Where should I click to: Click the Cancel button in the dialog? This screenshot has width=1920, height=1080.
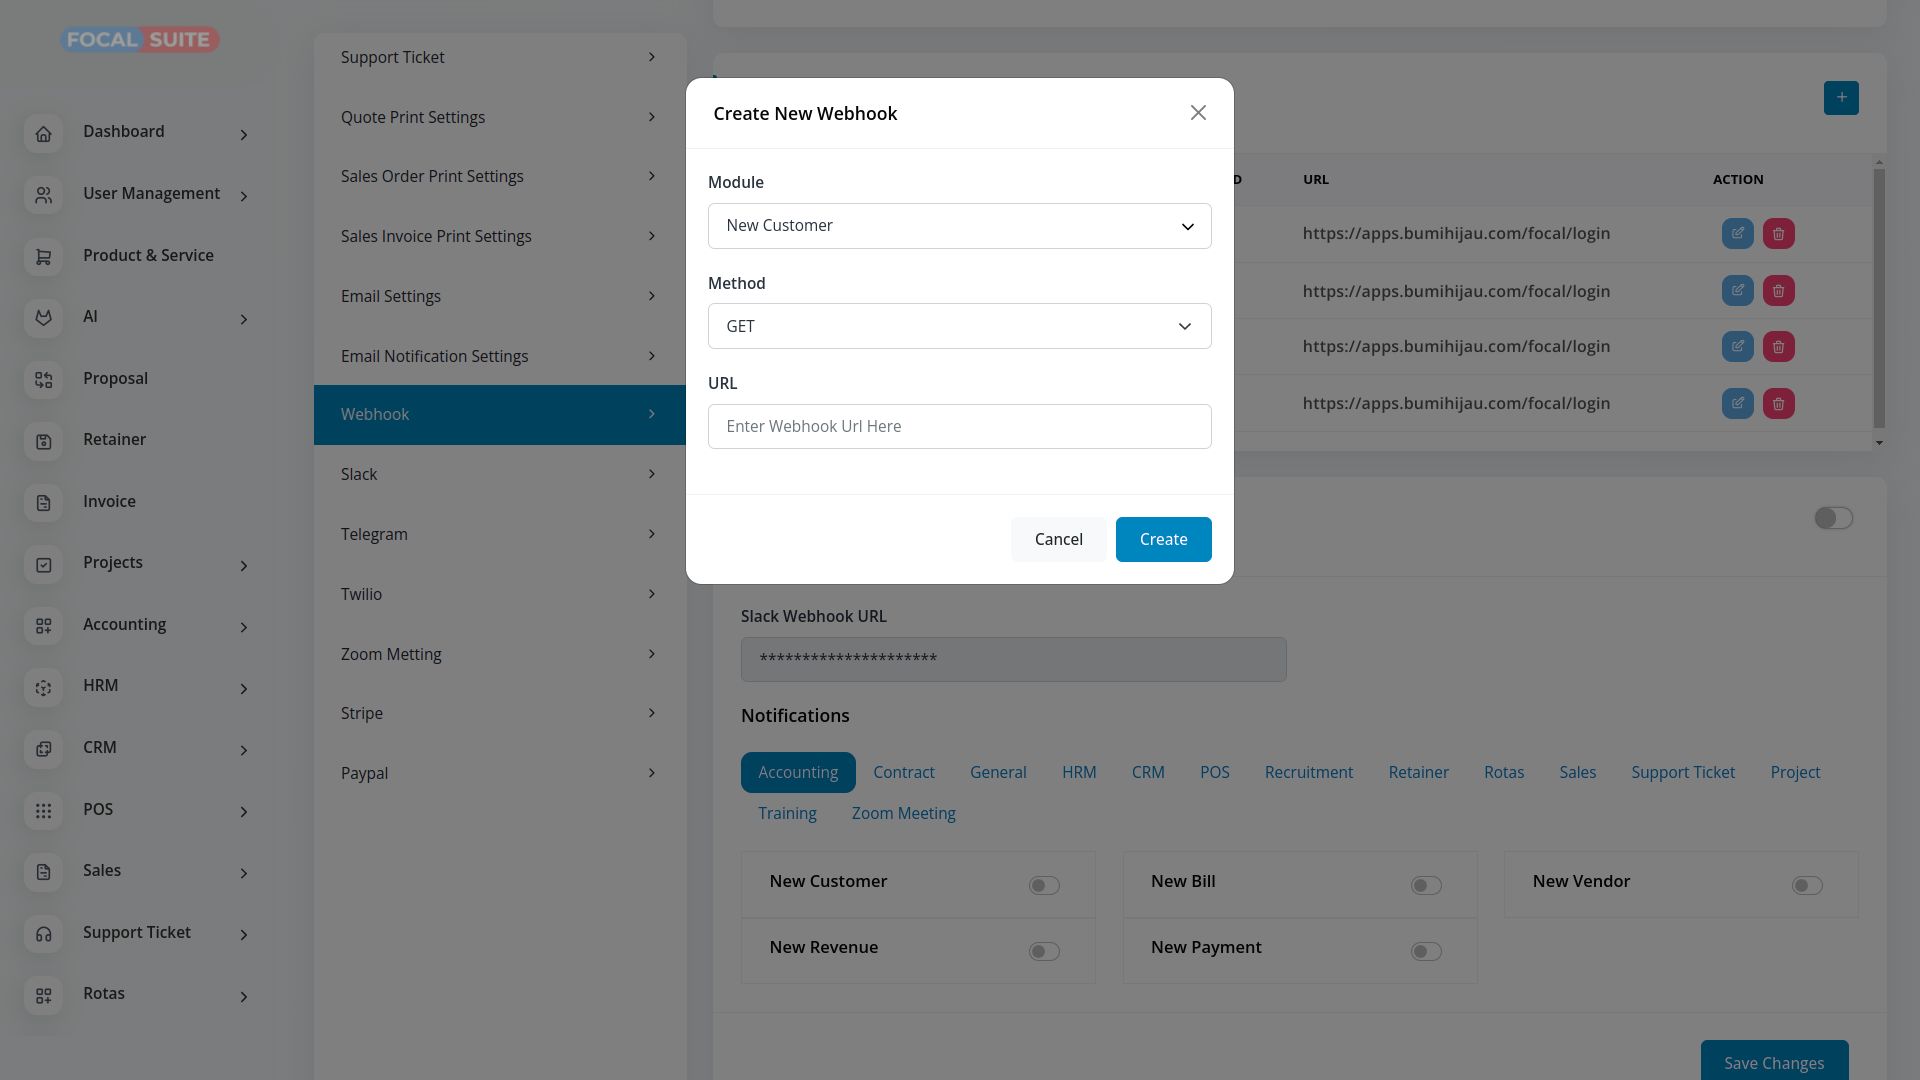[x=1058, y=540]
